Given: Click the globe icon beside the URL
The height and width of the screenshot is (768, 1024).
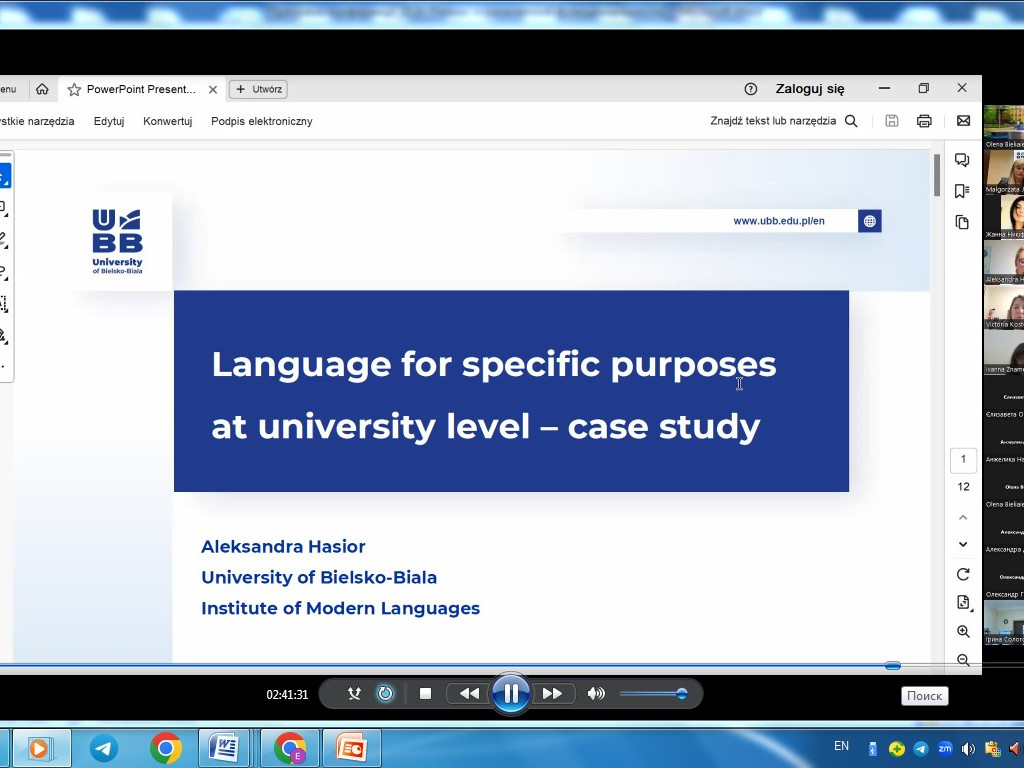Looking at the screenshot, I should (869, 221).
